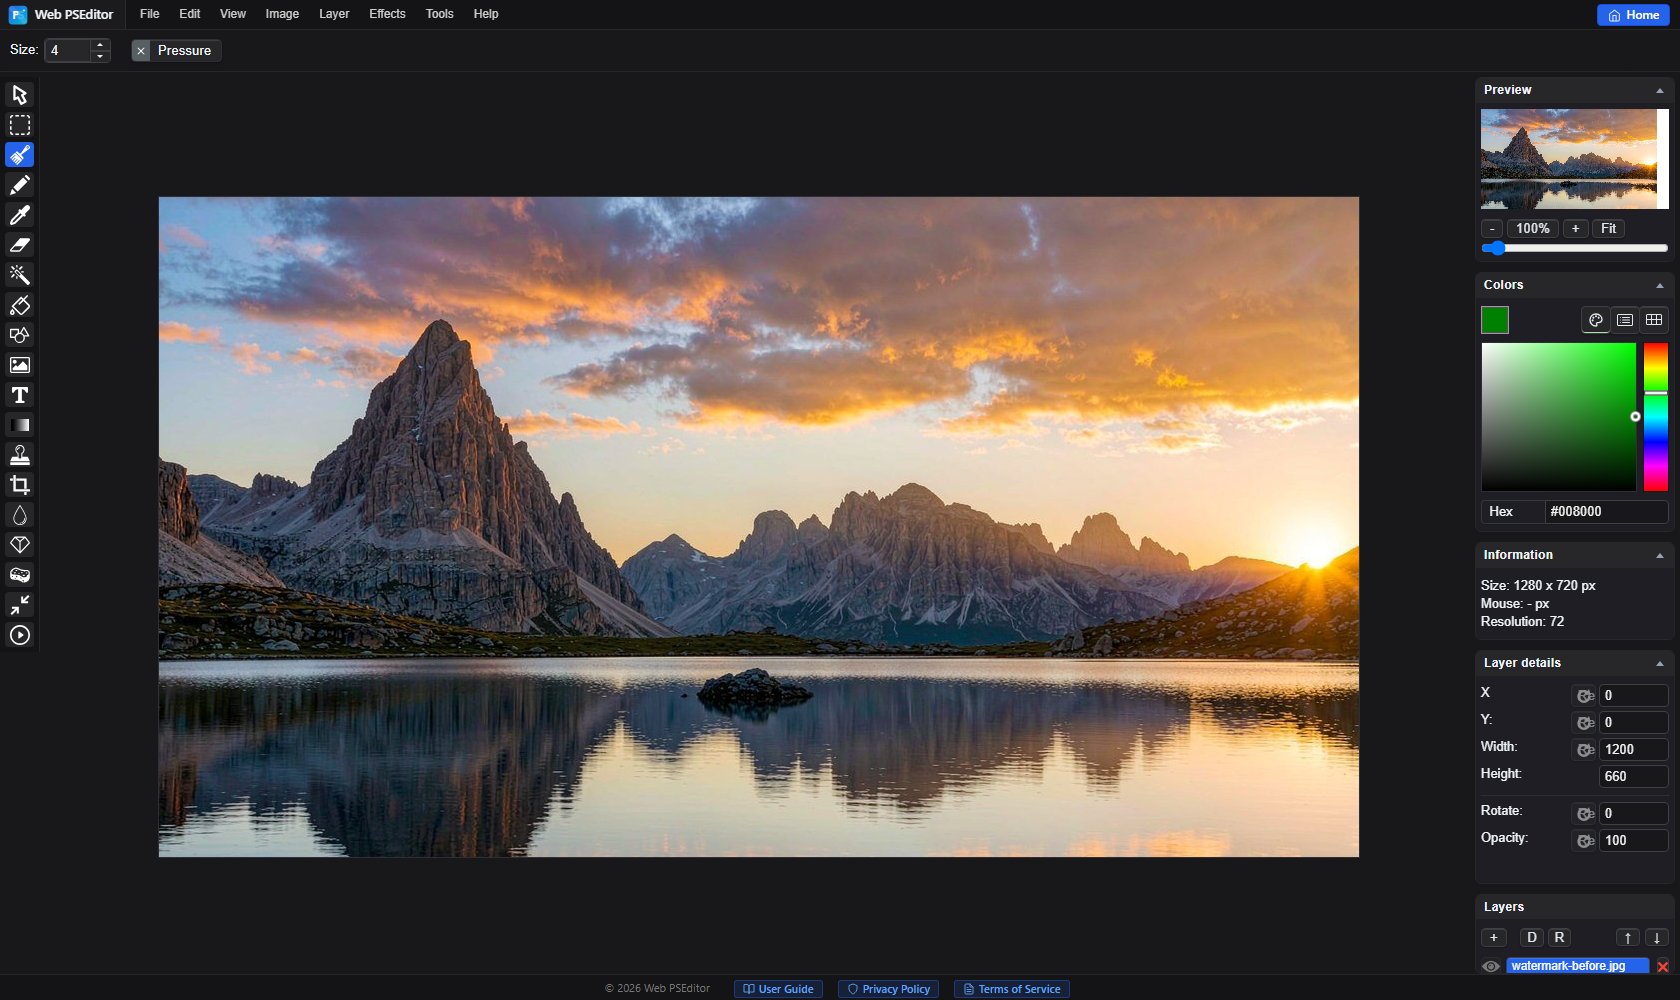Screen dimensions: 1680x1000
Task: Open the Animation play tool
Action: 19,635
